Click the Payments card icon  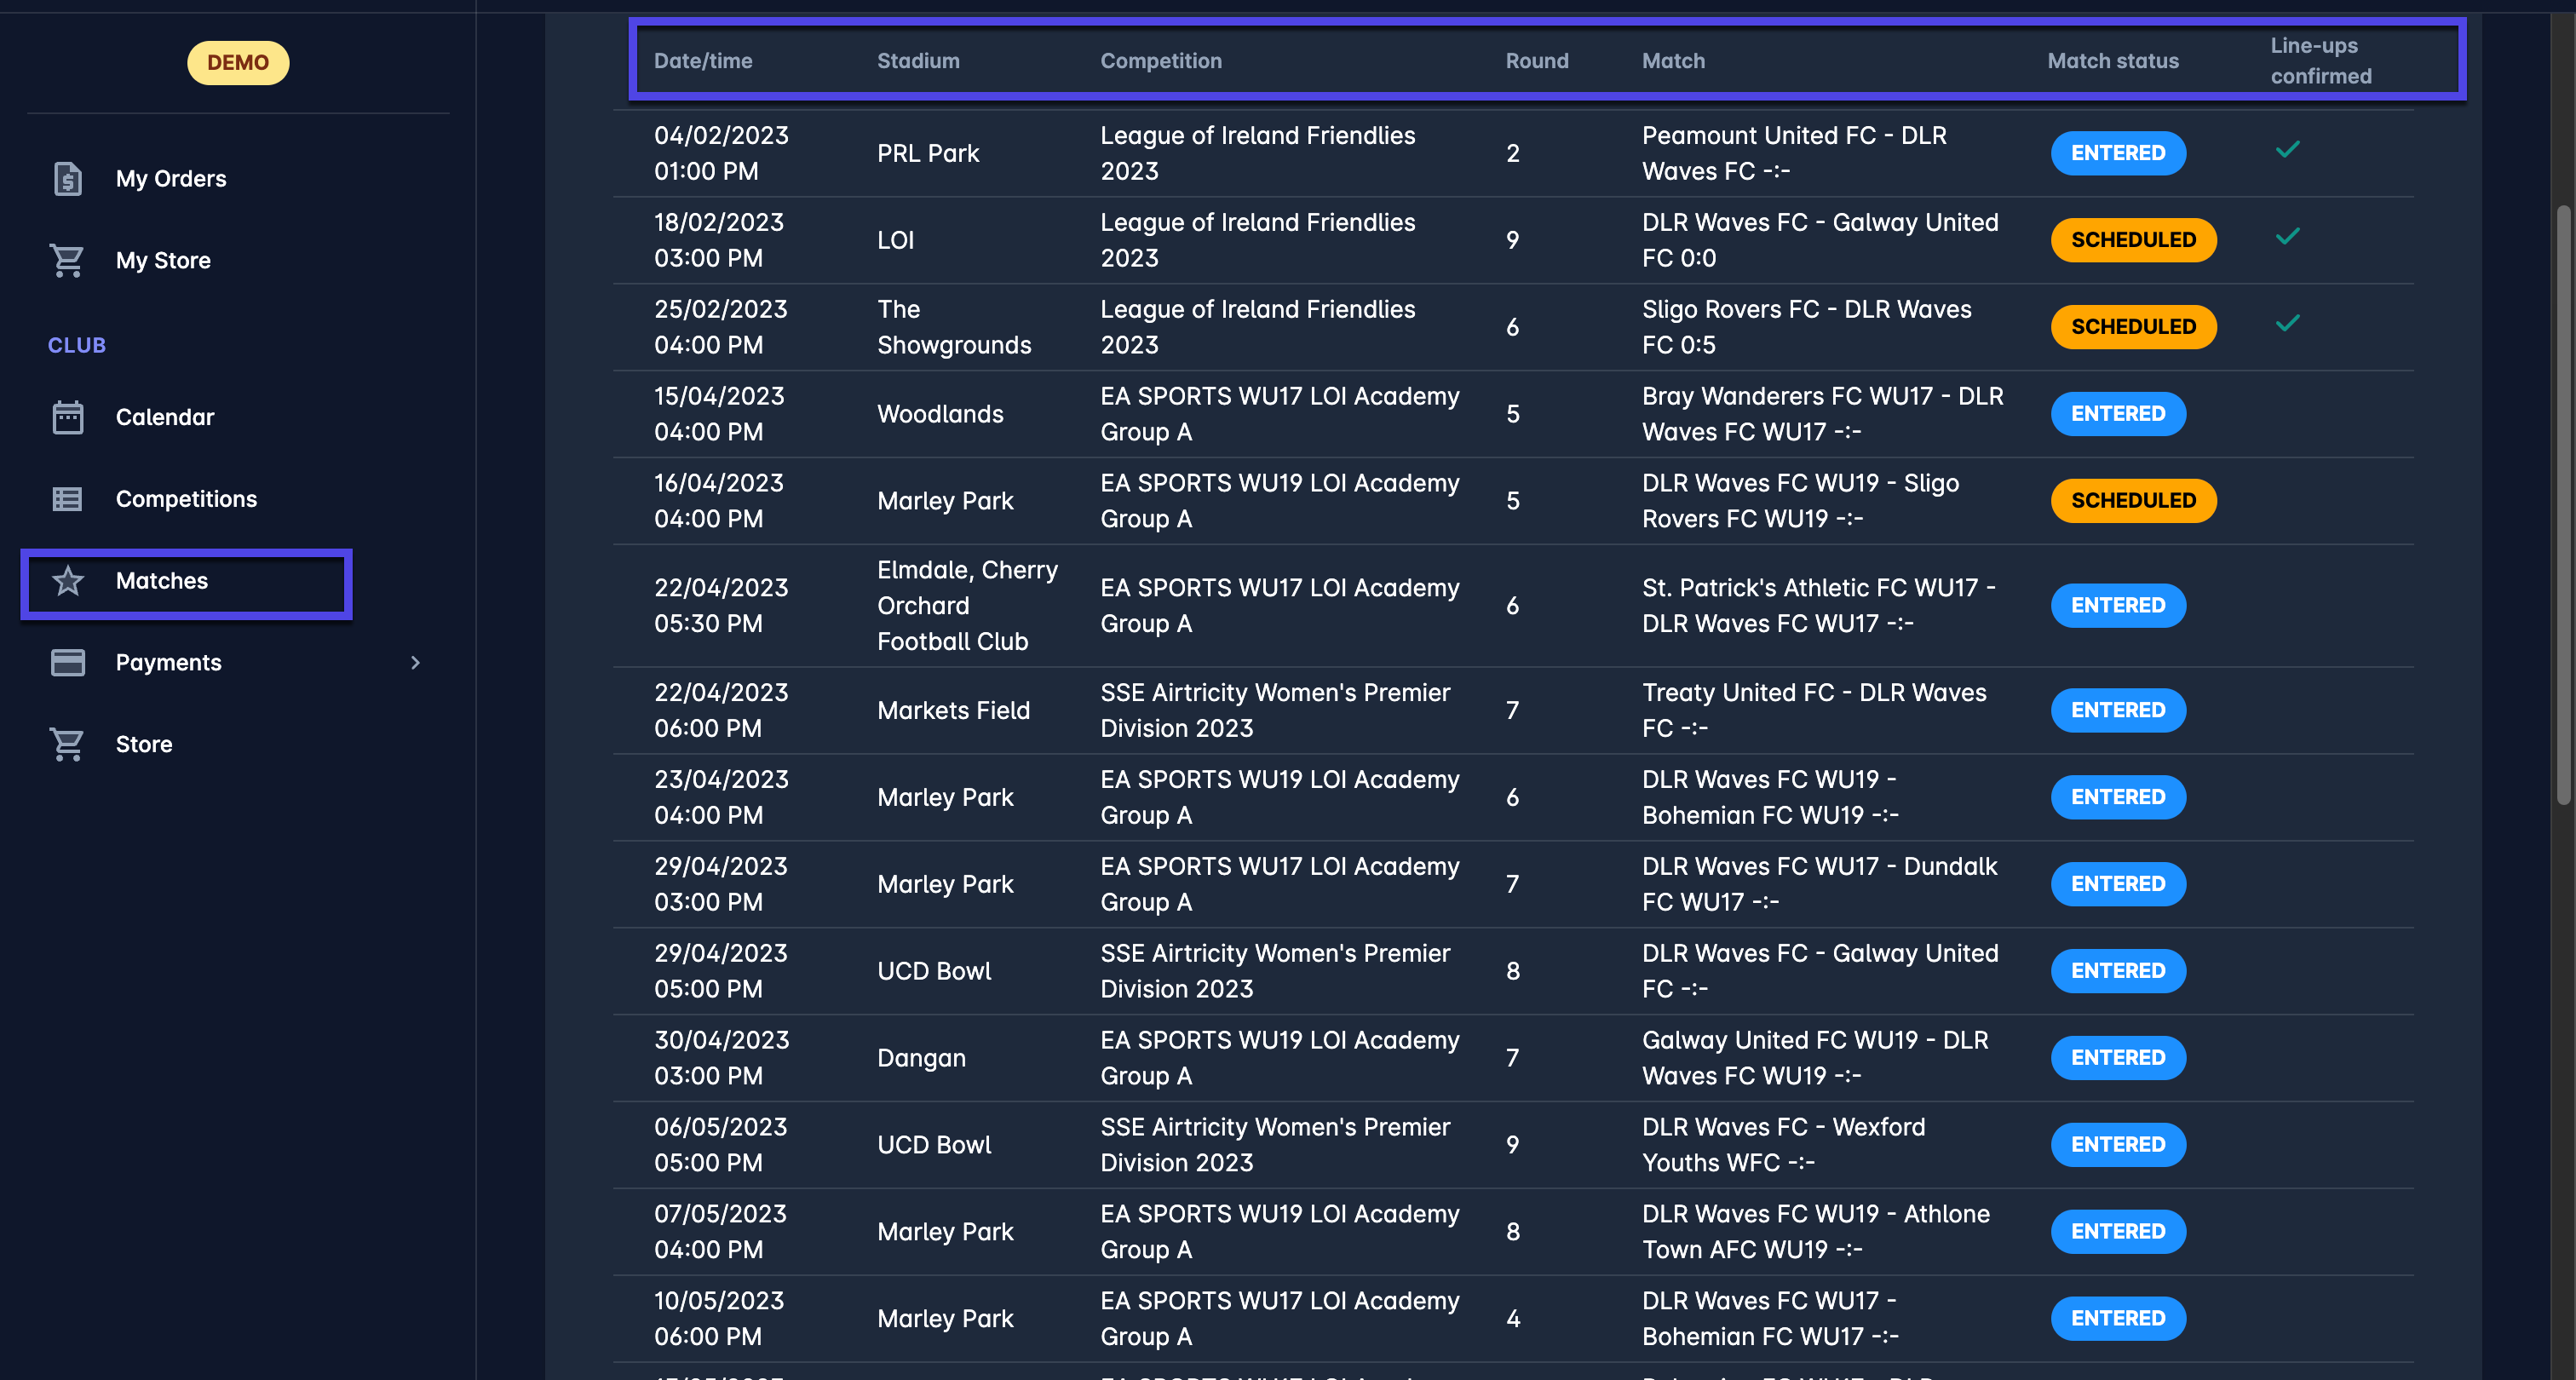click(67, 663)
